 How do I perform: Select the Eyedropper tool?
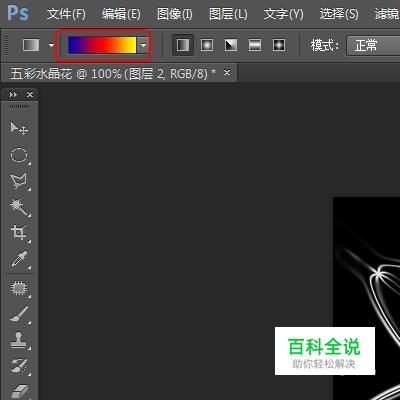coord(19,259)
